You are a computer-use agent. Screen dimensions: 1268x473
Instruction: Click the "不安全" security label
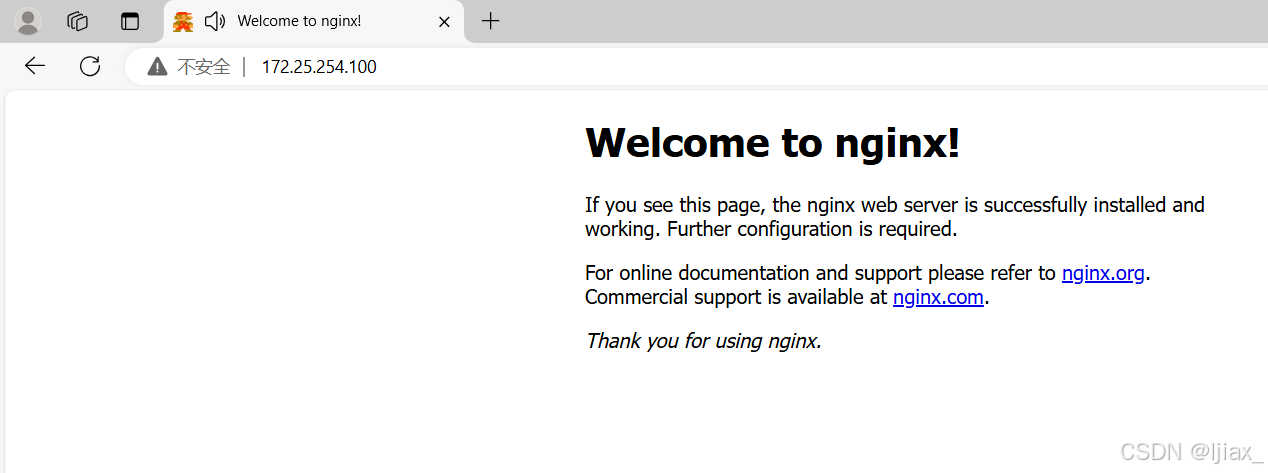[204, 67]
